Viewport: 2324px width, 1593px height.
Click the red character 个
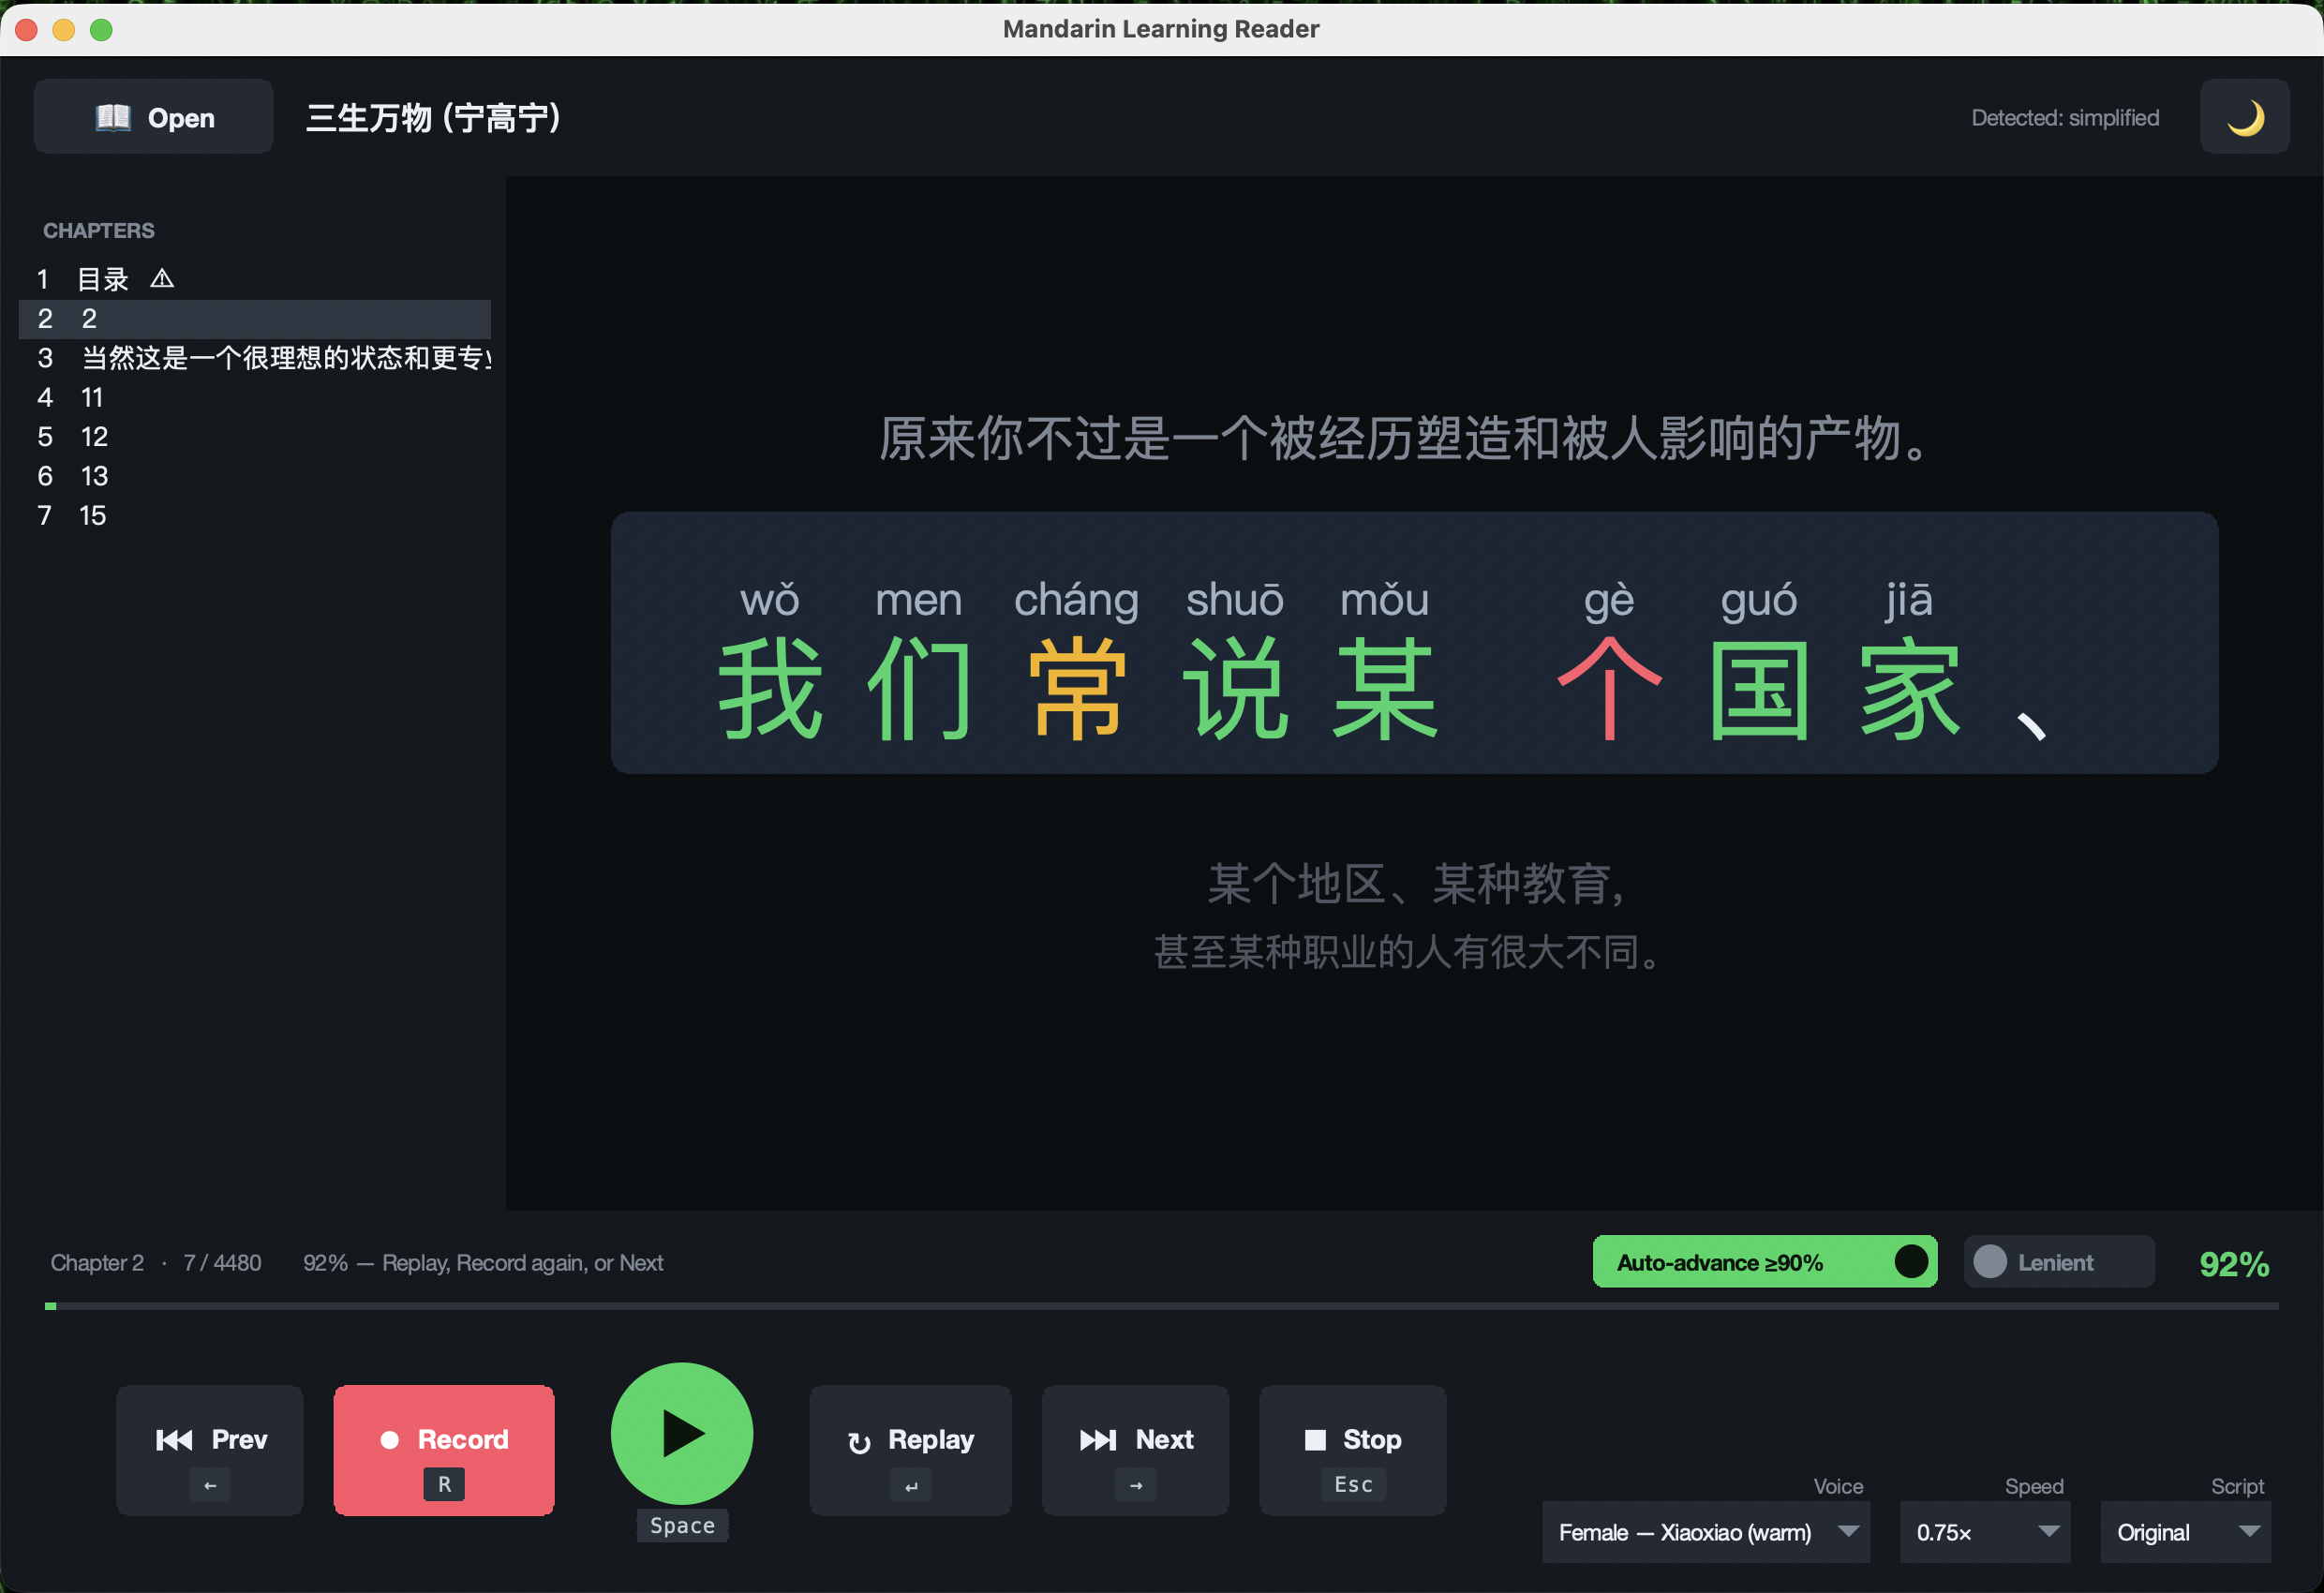pos(1609,690)
